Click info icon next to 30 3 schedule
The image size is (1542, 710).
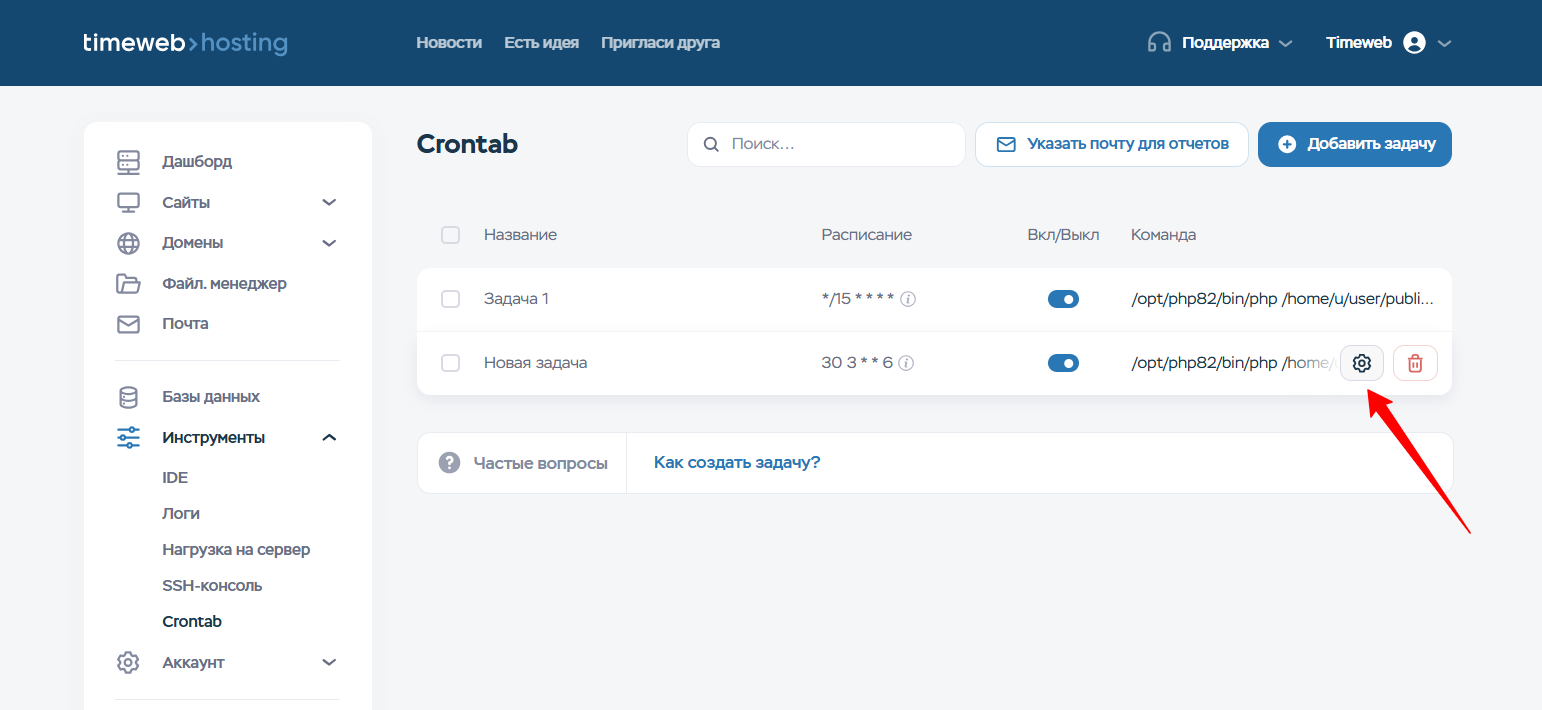[906, 363]
